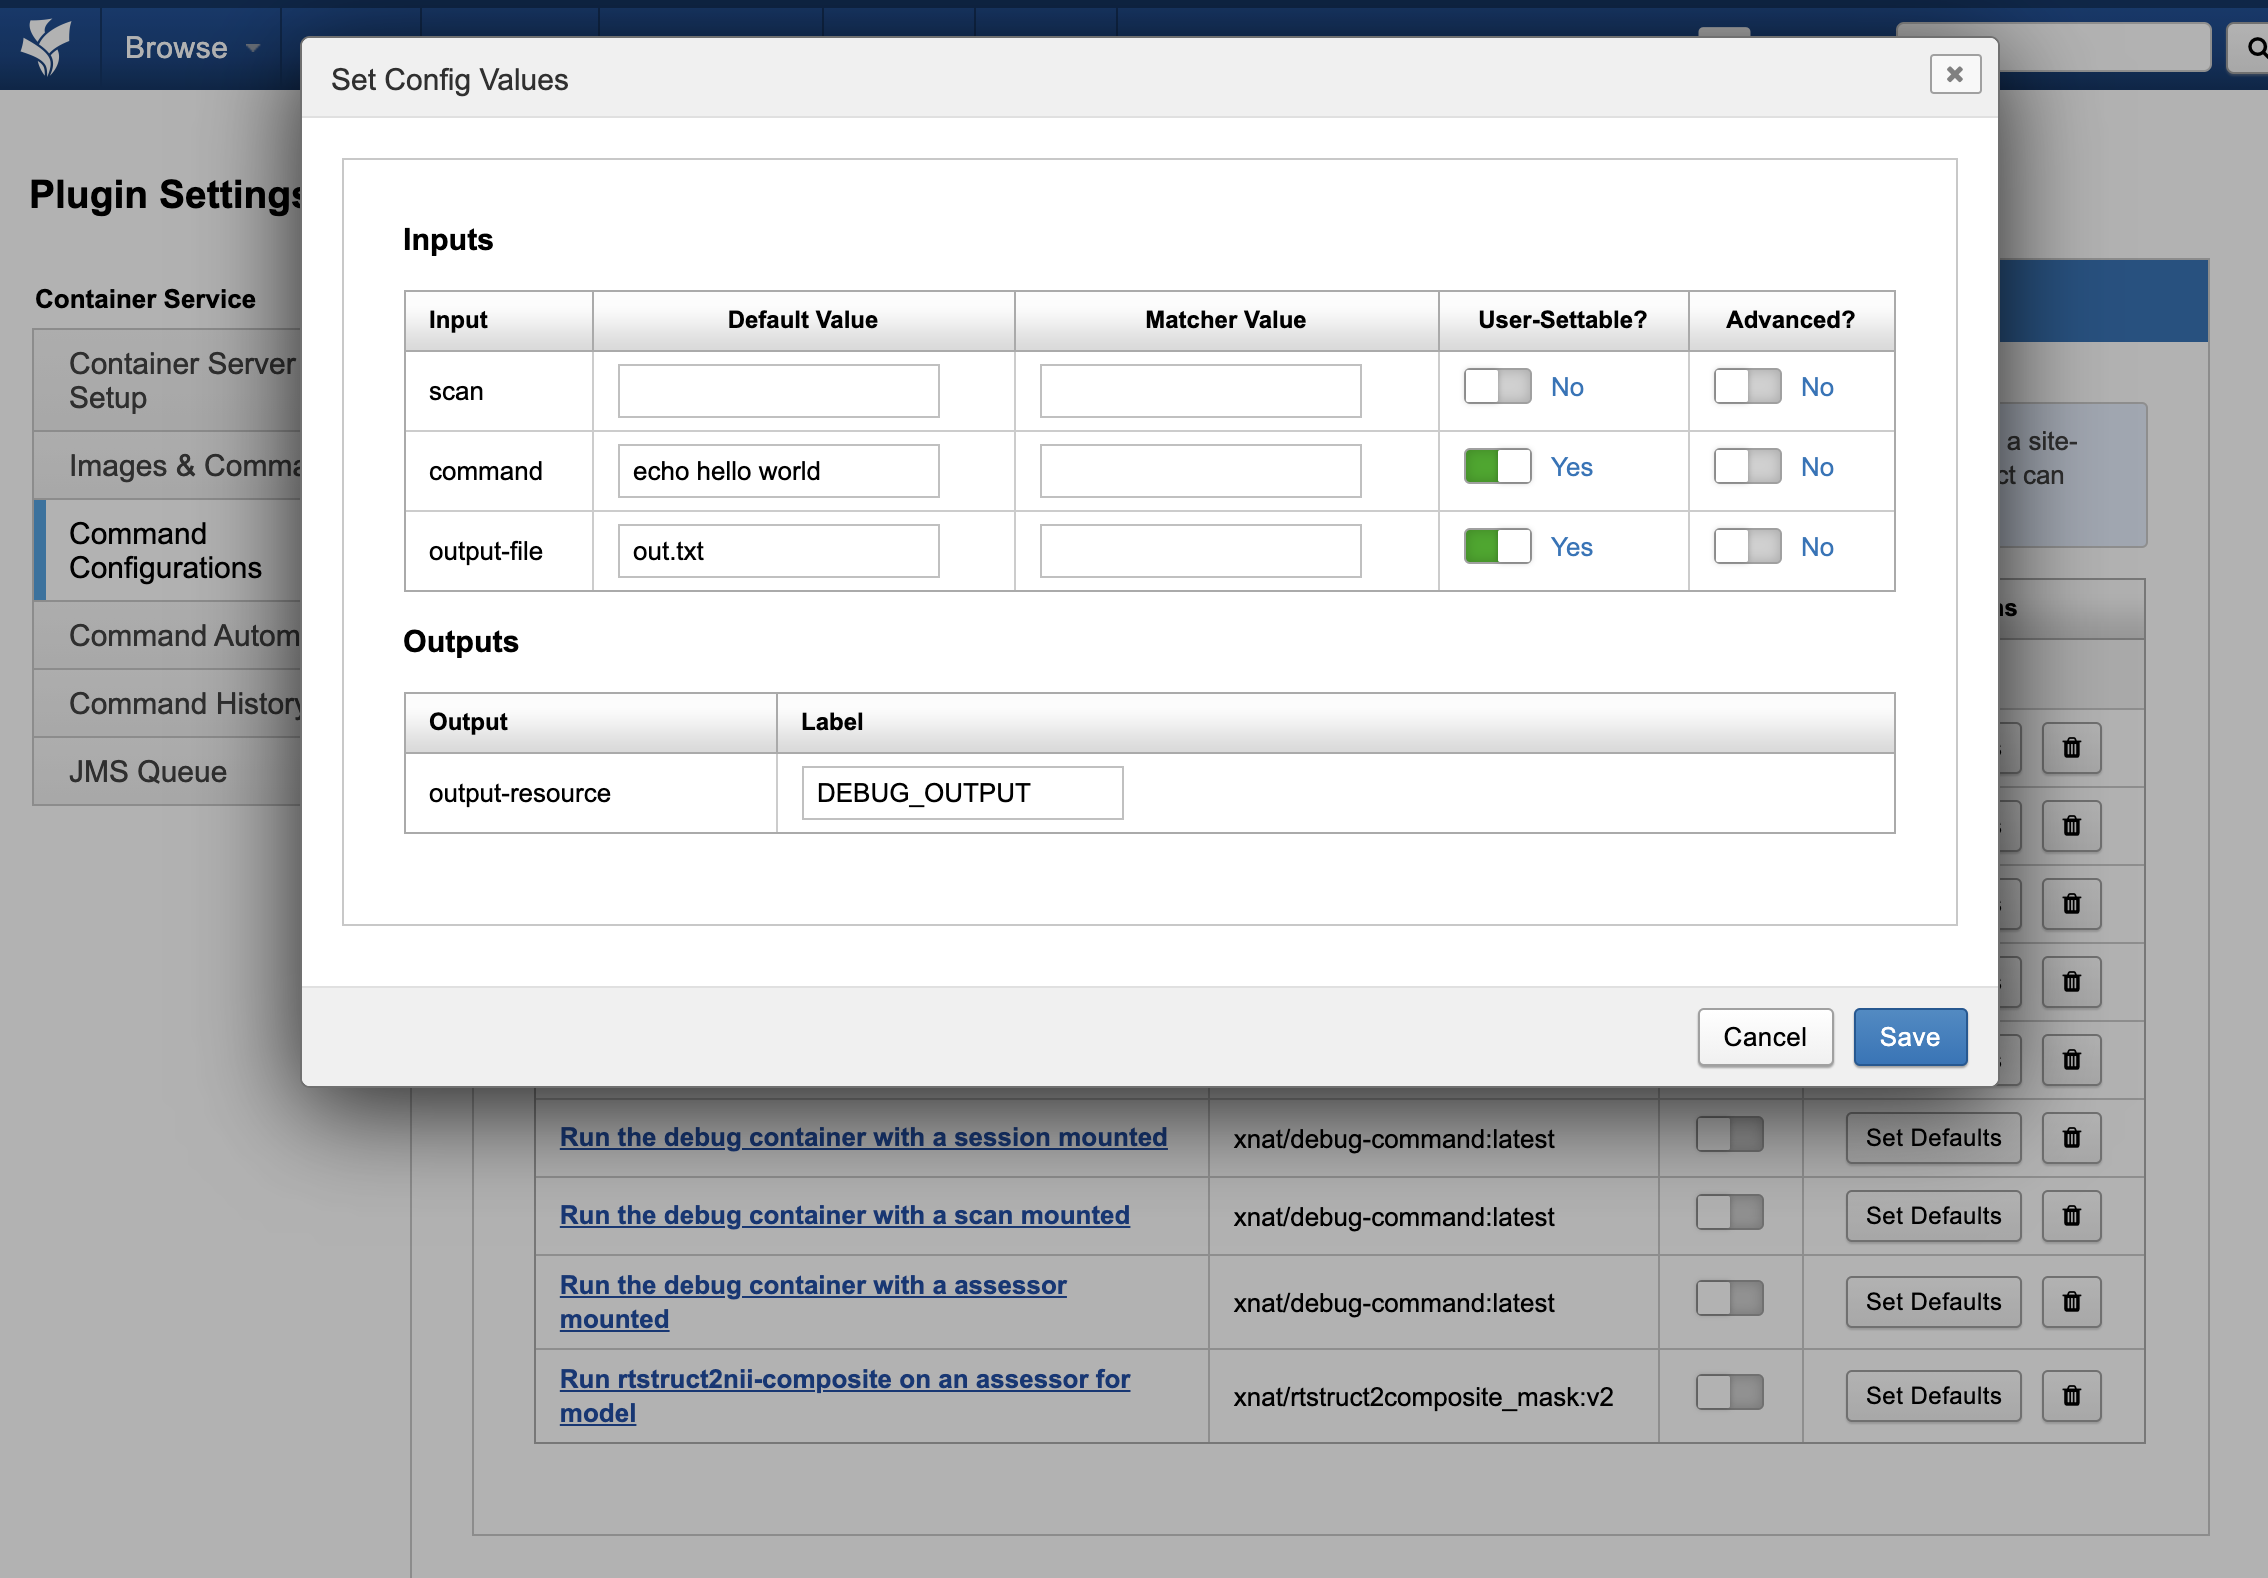
Task: Open debug container with scan mounted link
Action: [844, 1215]
